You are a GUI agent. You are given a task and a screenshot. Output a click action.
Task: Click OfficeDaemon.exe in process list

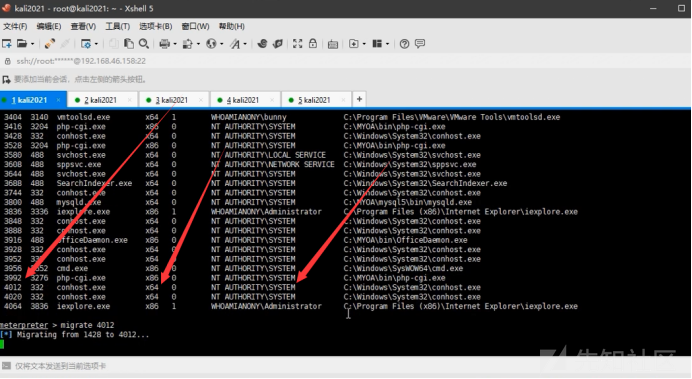point(92,240)
